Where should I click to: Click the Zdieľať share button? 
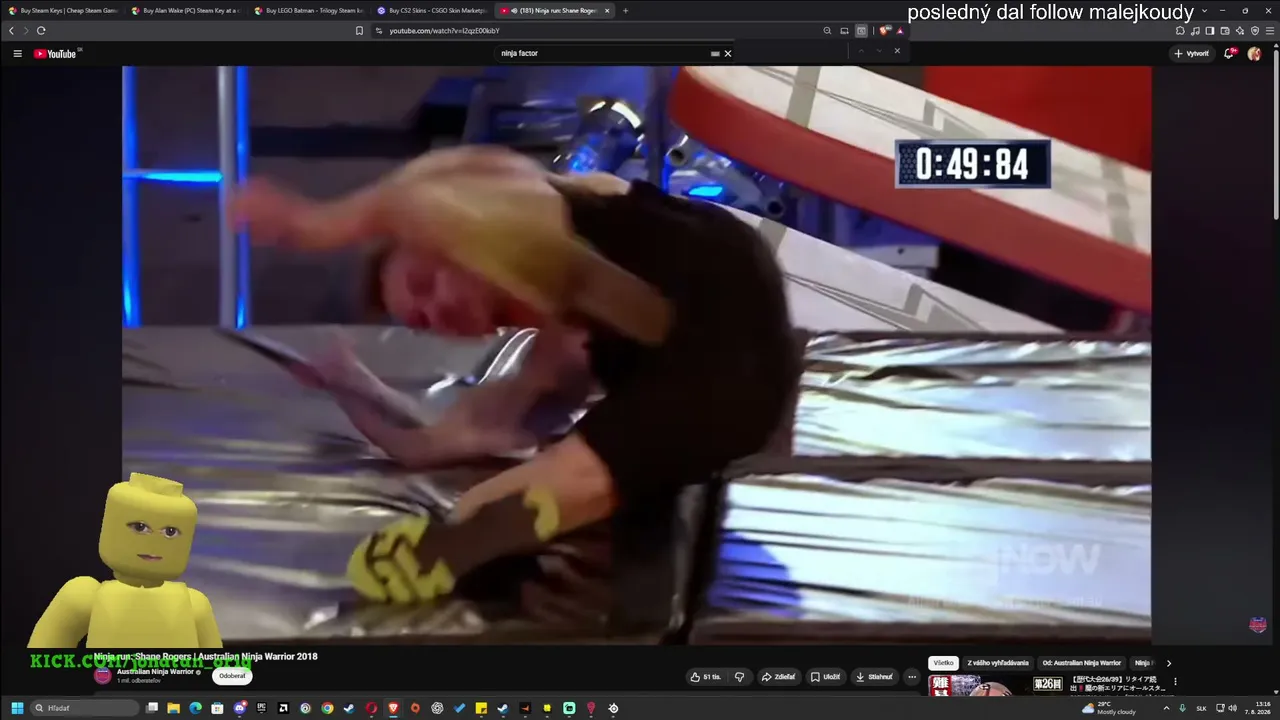pos(778,677)
